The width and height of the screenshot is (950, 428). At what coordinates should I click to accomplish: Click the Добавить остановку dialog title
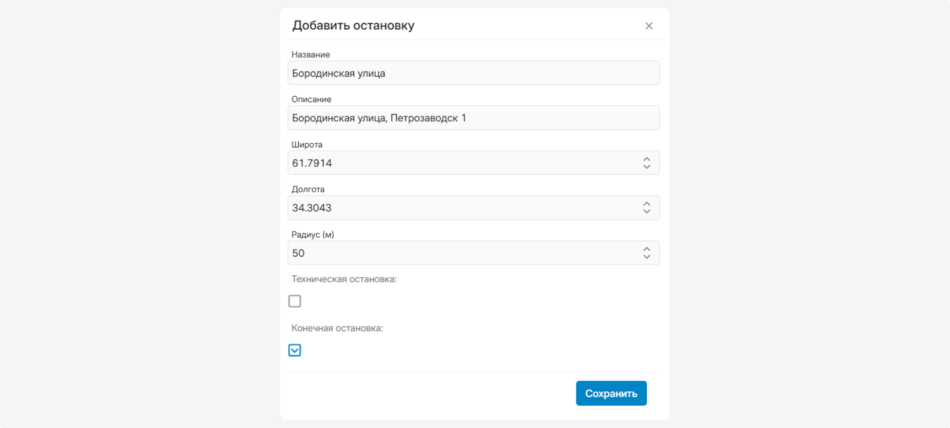coord(353,25)
